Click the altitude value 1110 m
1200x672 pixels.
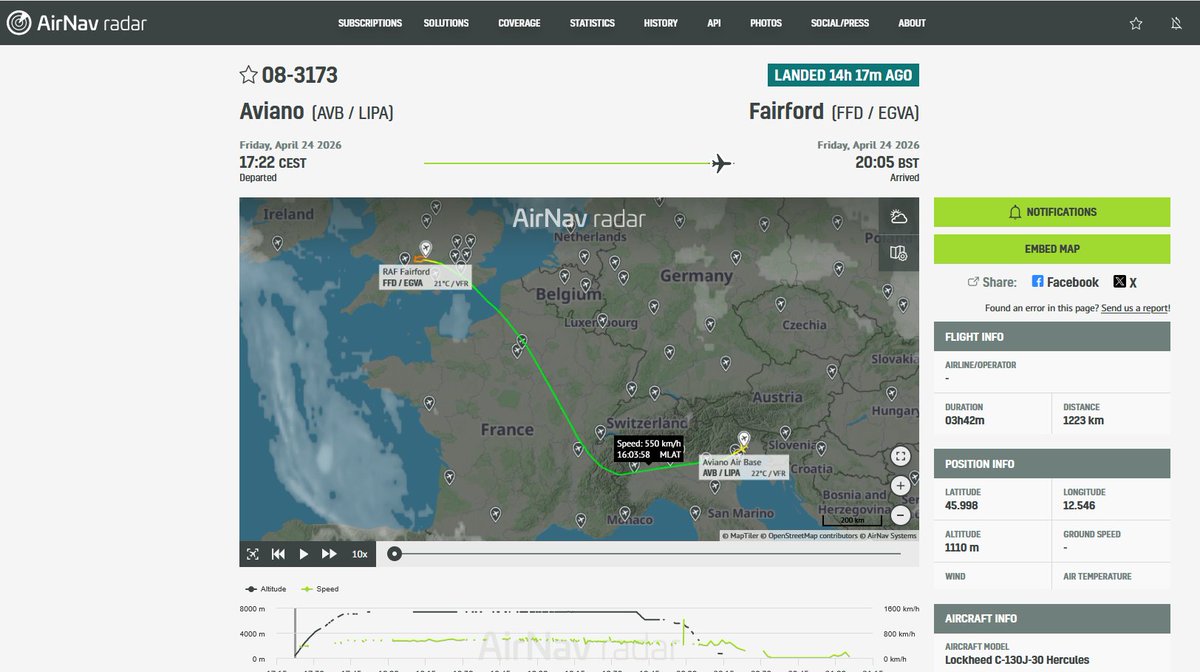tap(964, 547)
